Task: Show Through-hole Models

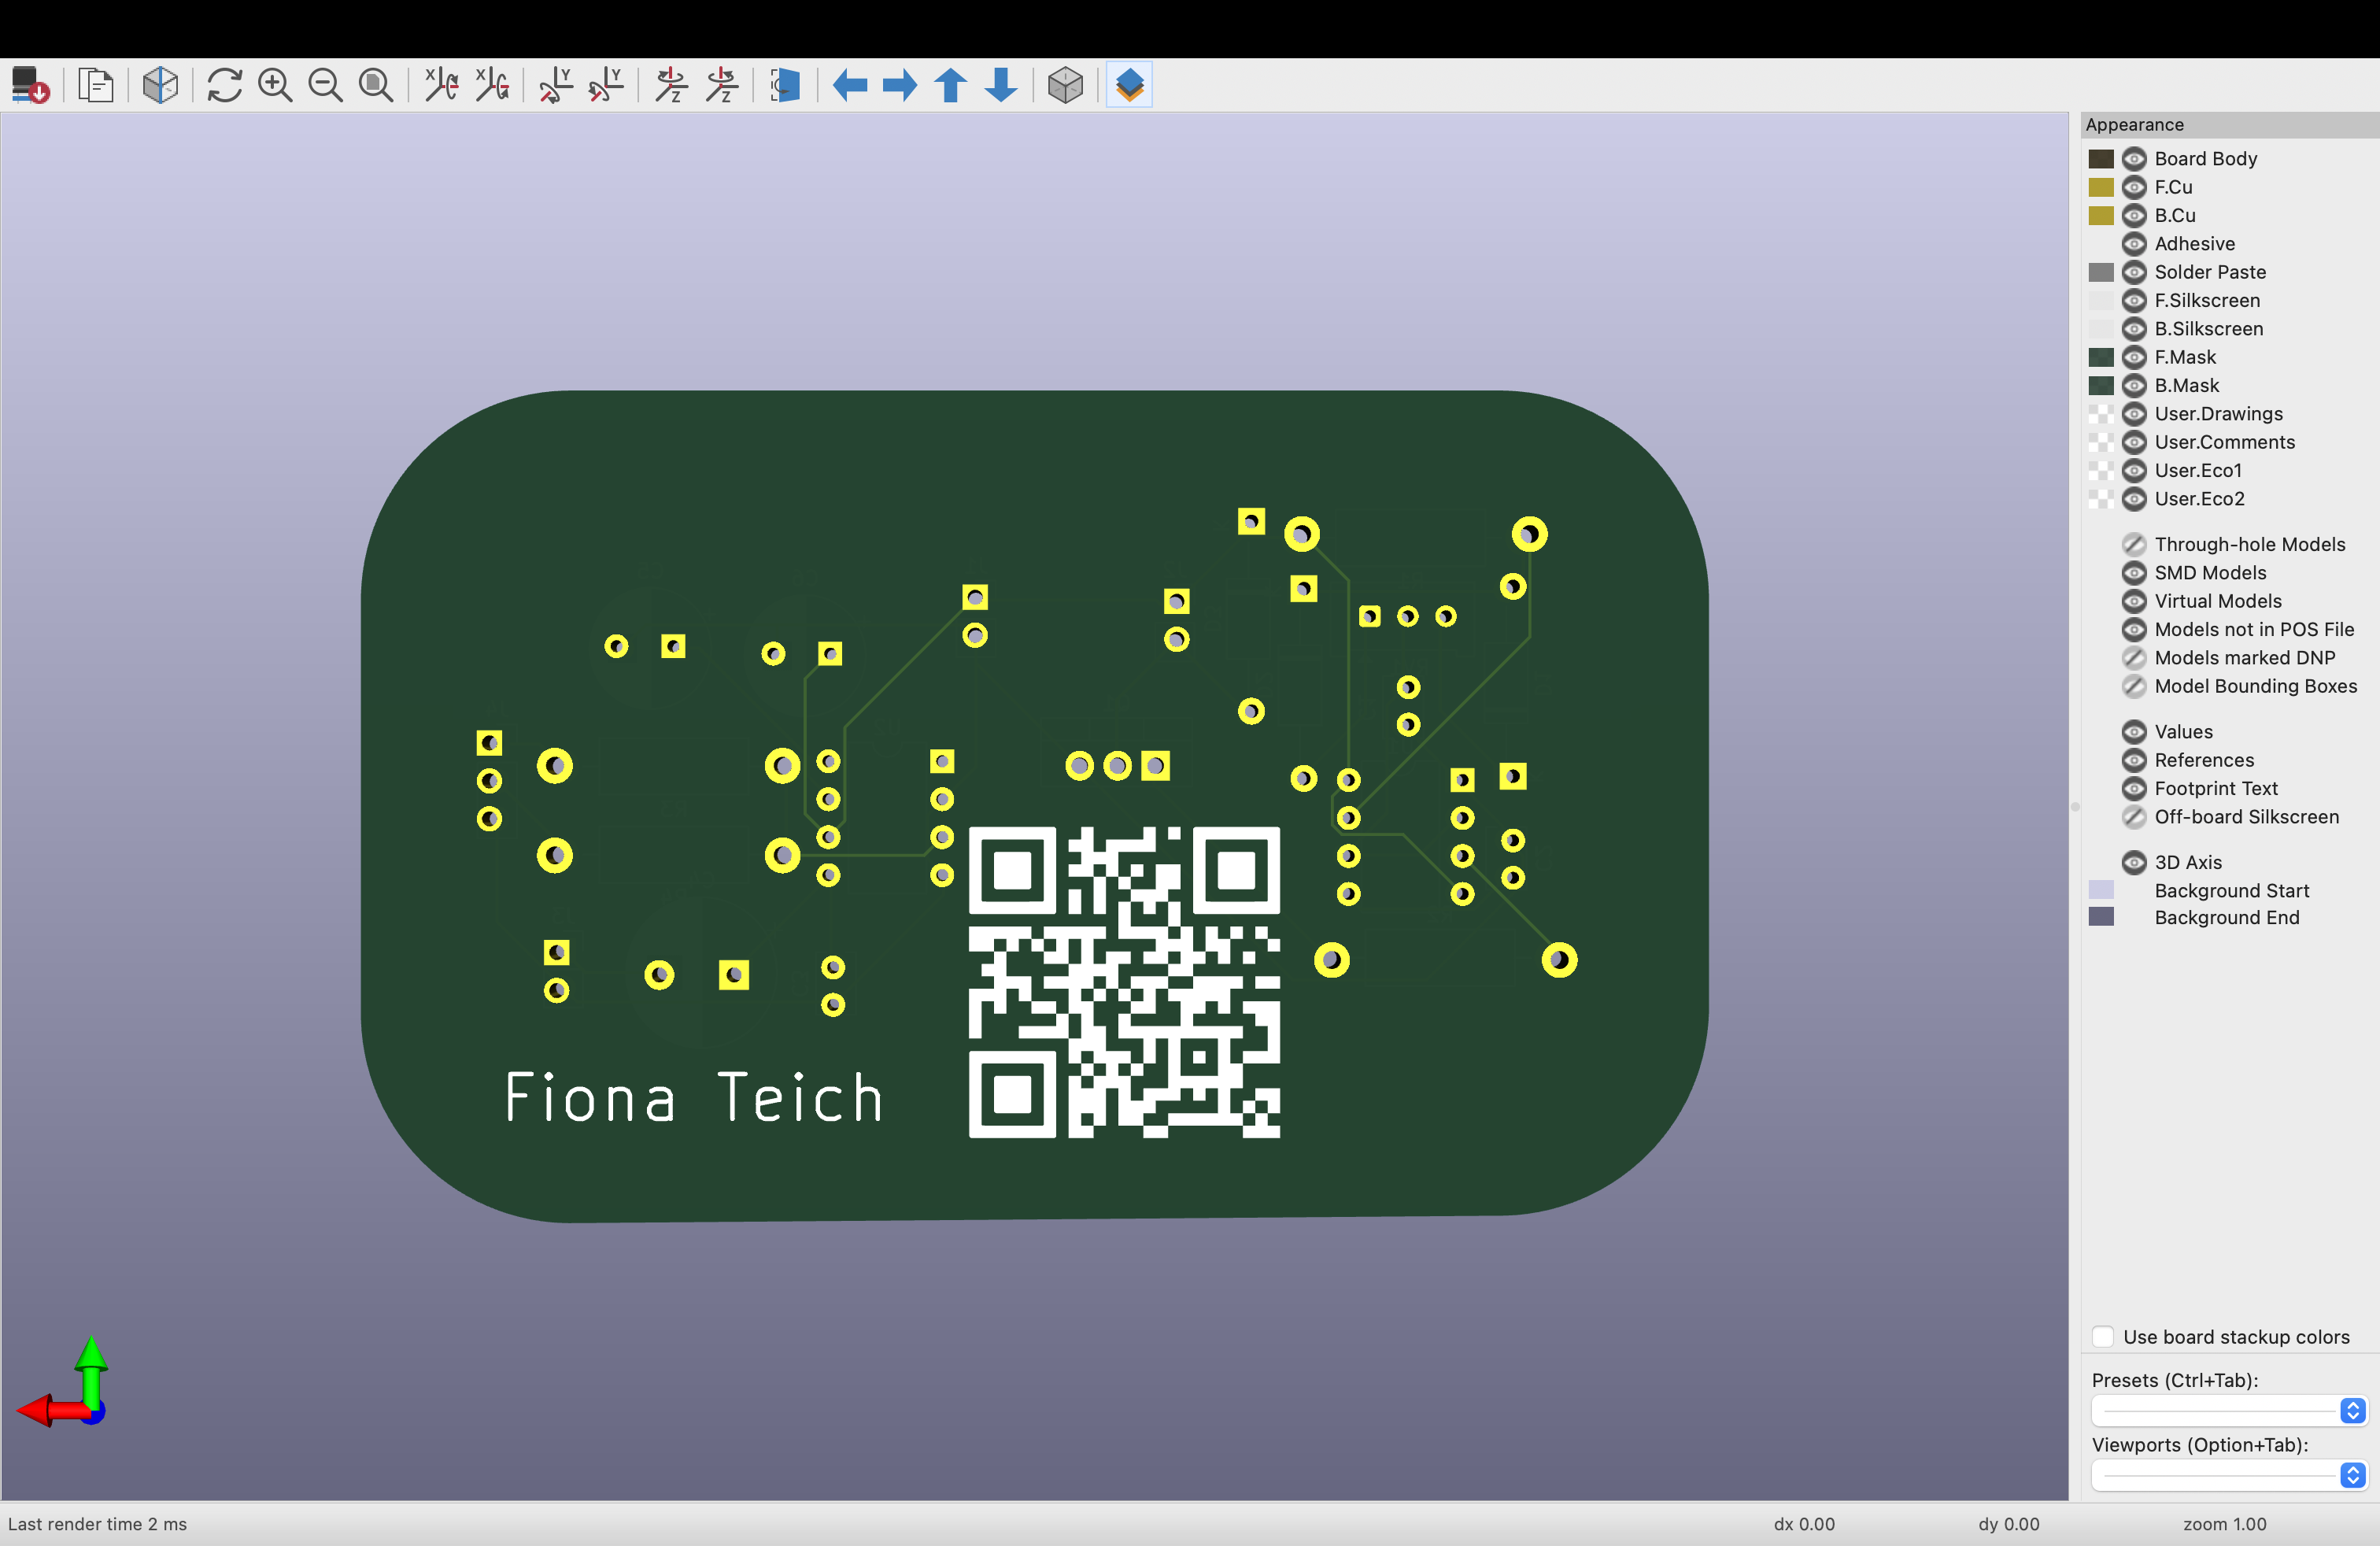Action: pyautogui.click(x=2134, y=544)
